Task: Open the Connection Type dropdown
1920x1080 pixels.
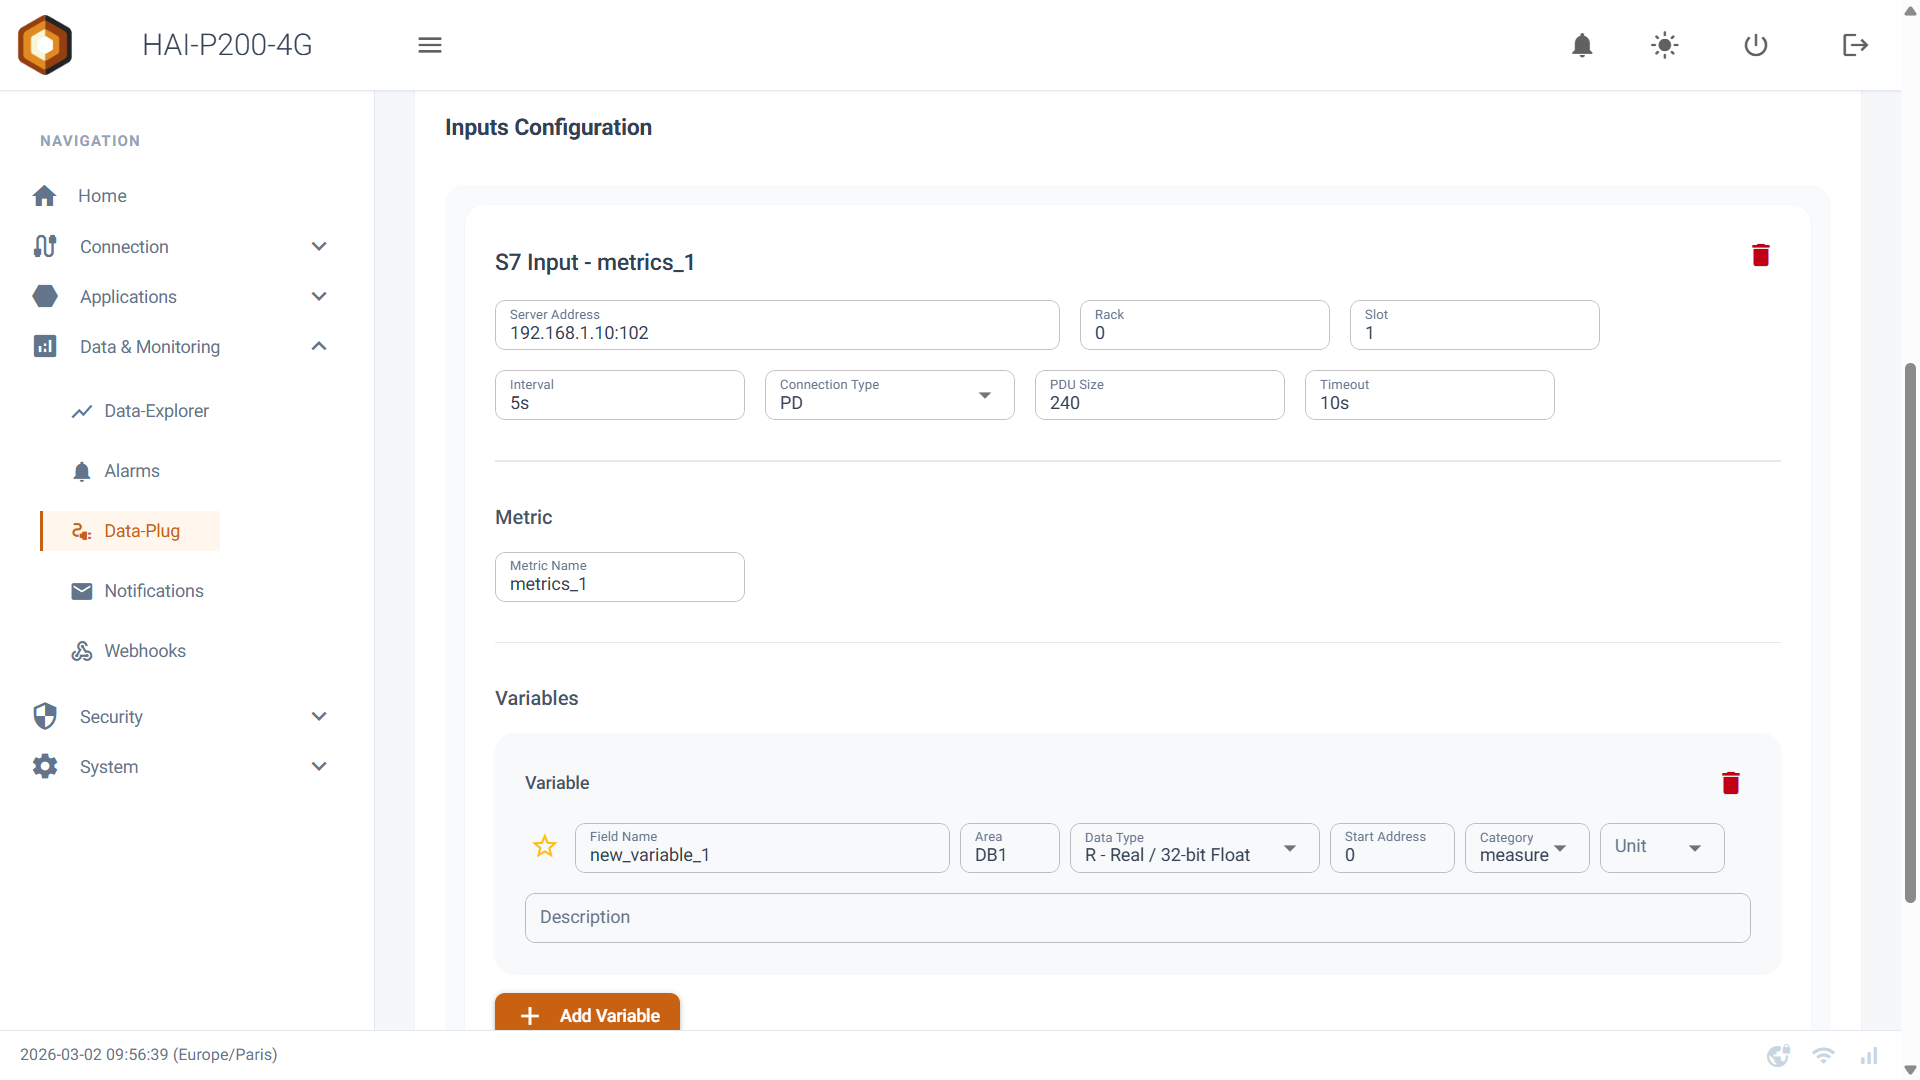Action: (889, 396)
